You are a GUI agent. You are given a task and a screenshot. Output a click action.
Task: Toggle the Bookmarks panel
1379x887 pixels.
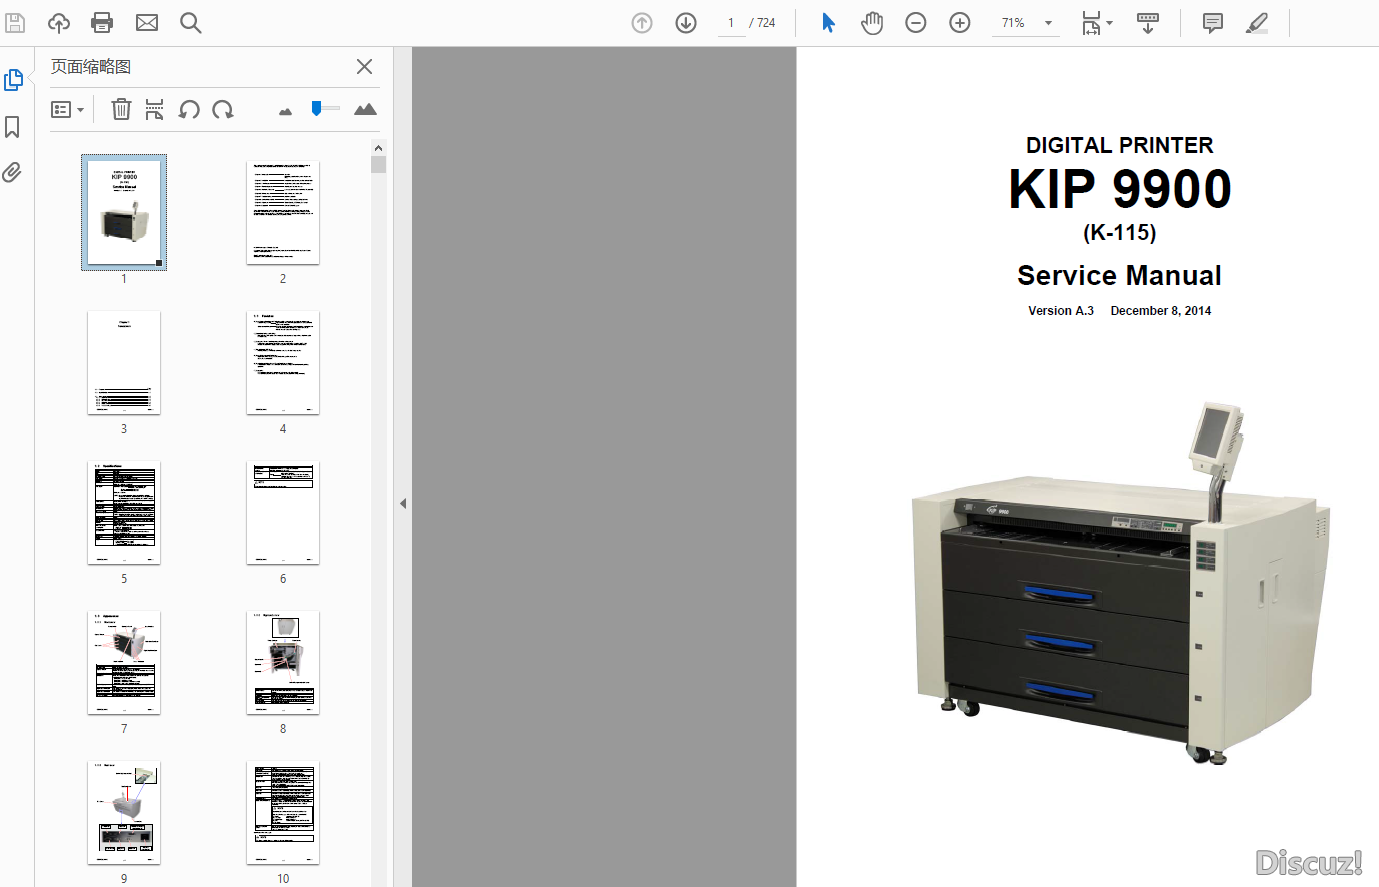(x=13, y=127)
